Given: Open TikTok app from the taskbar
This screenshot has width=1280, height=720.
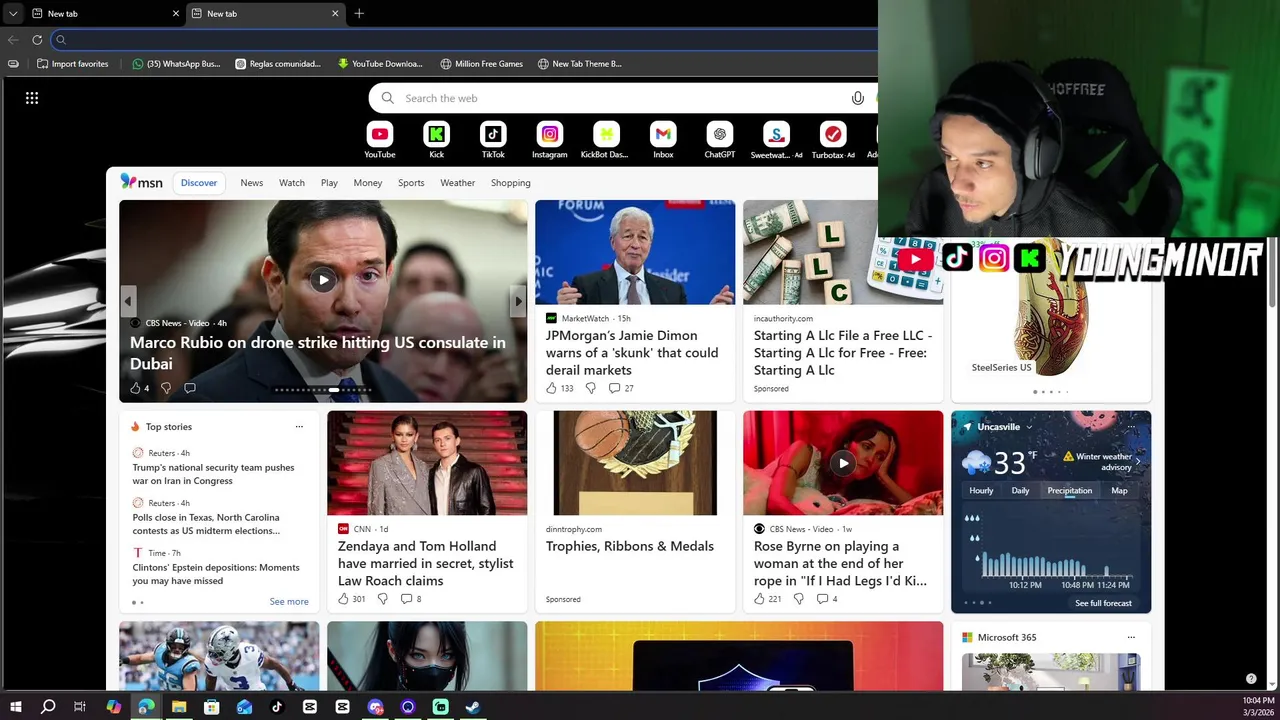Looking at the screenshot, I should click(277, 707).
